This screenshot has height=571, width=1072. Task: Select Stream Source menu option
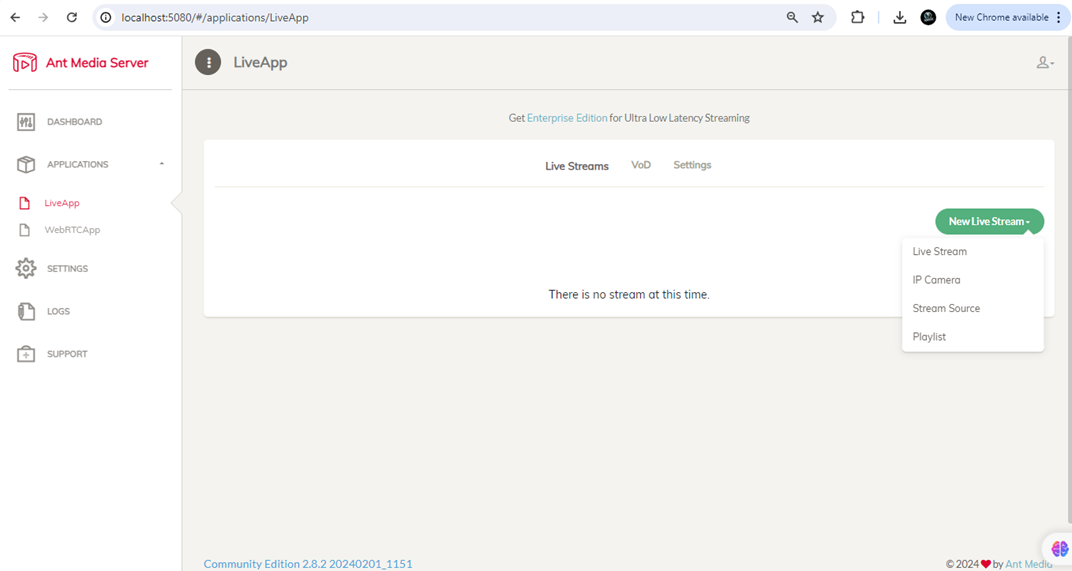click(946, 308)
